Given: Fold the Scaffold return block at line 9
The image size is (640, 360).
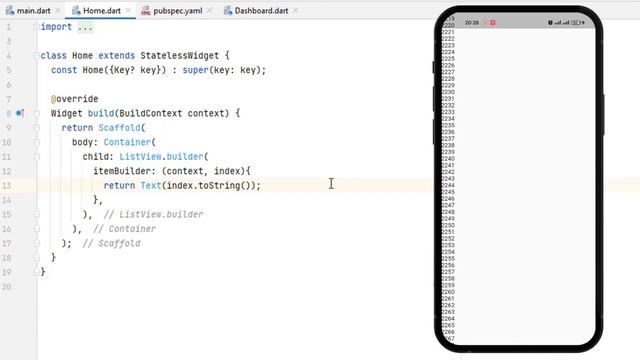Looking at the screenshot, I should pos(37,128).
